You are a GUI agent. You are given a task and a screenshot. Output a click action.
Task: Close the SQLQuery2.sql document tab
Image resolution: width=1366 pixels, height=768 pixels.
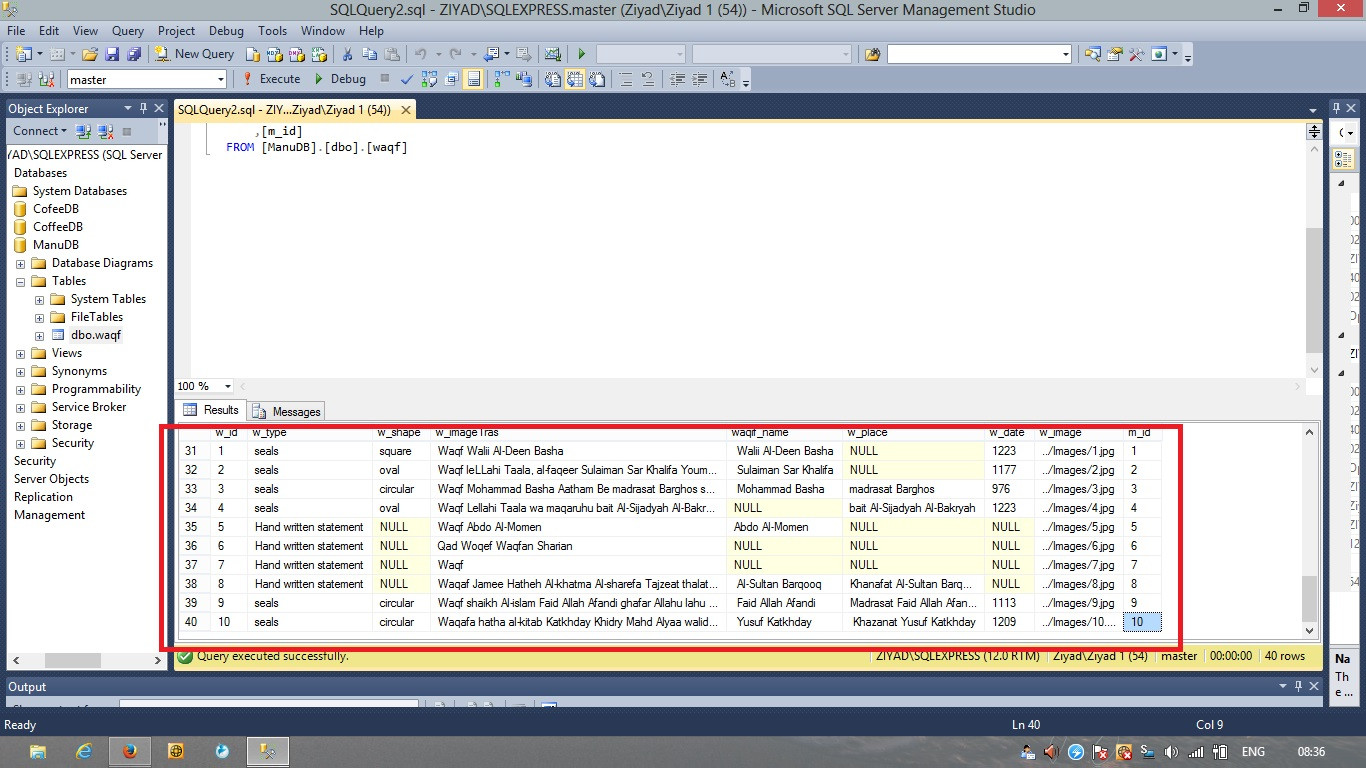(x=407, y=109)
